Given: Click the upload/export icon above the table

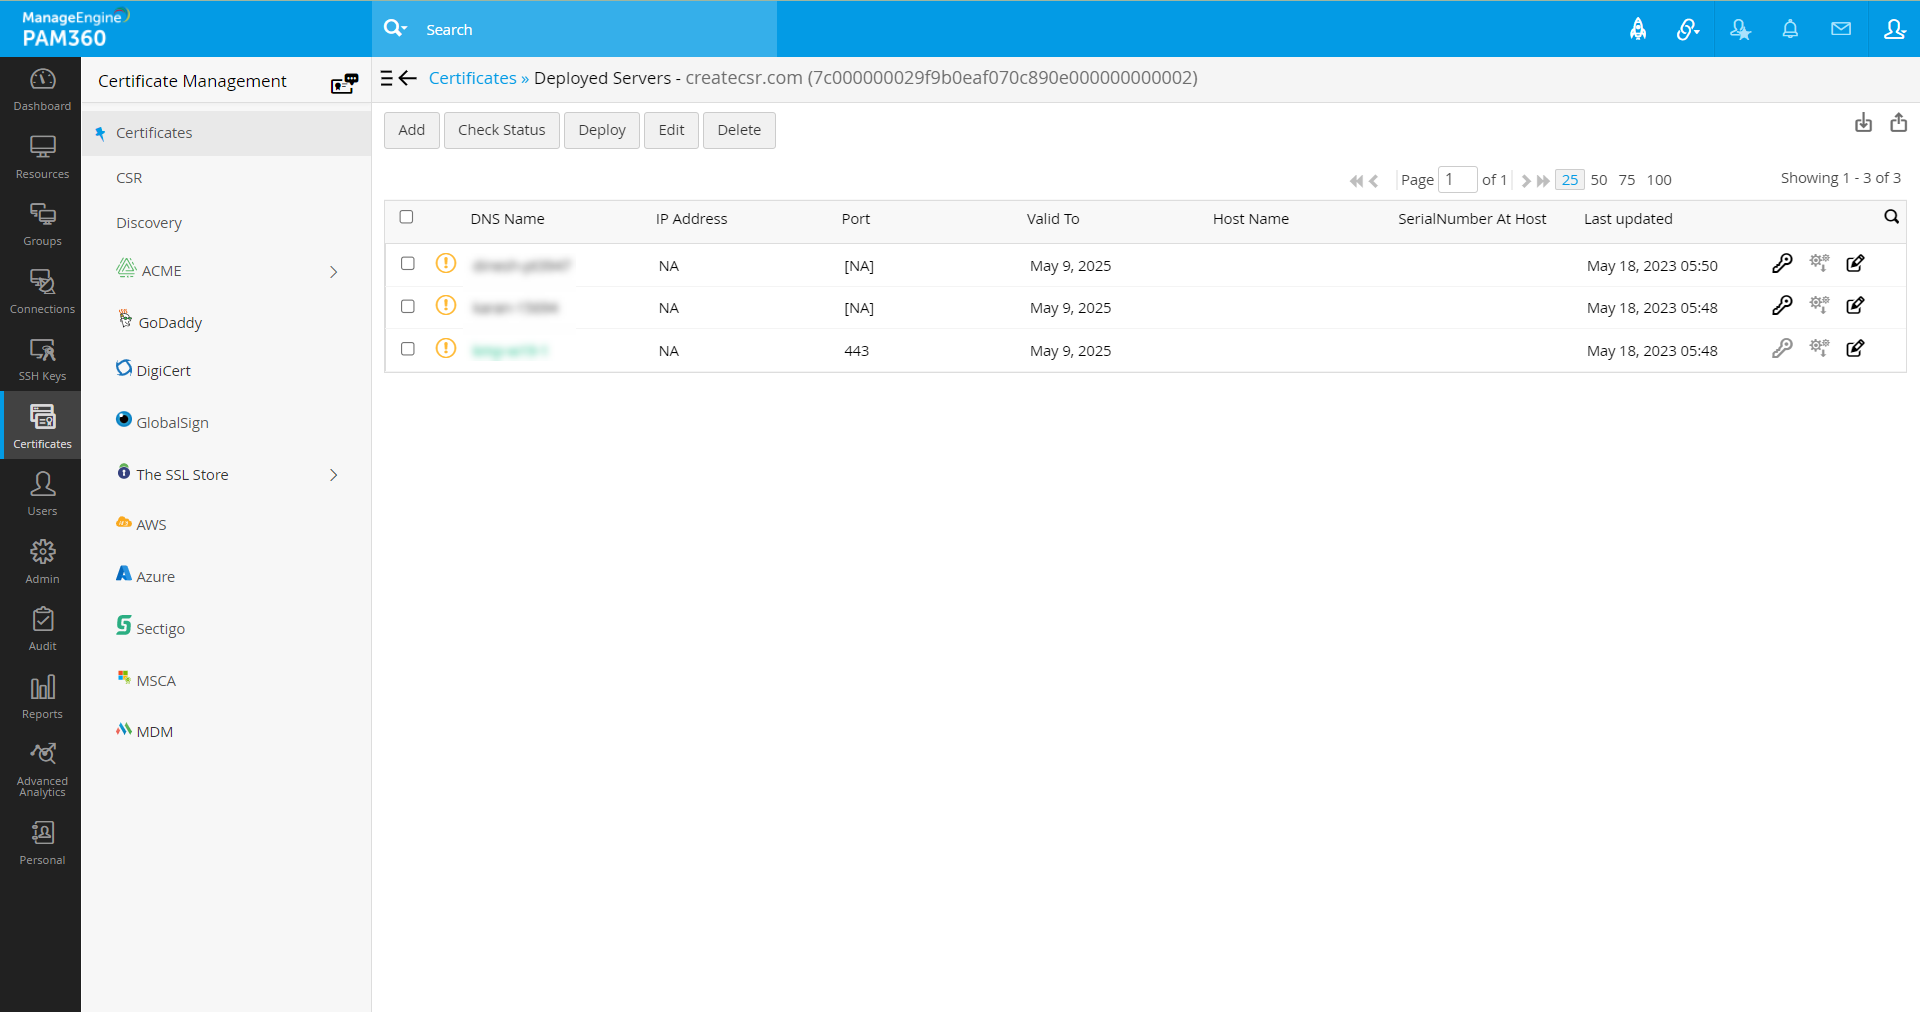Looking at the screenshot, I should (1899, 122).
